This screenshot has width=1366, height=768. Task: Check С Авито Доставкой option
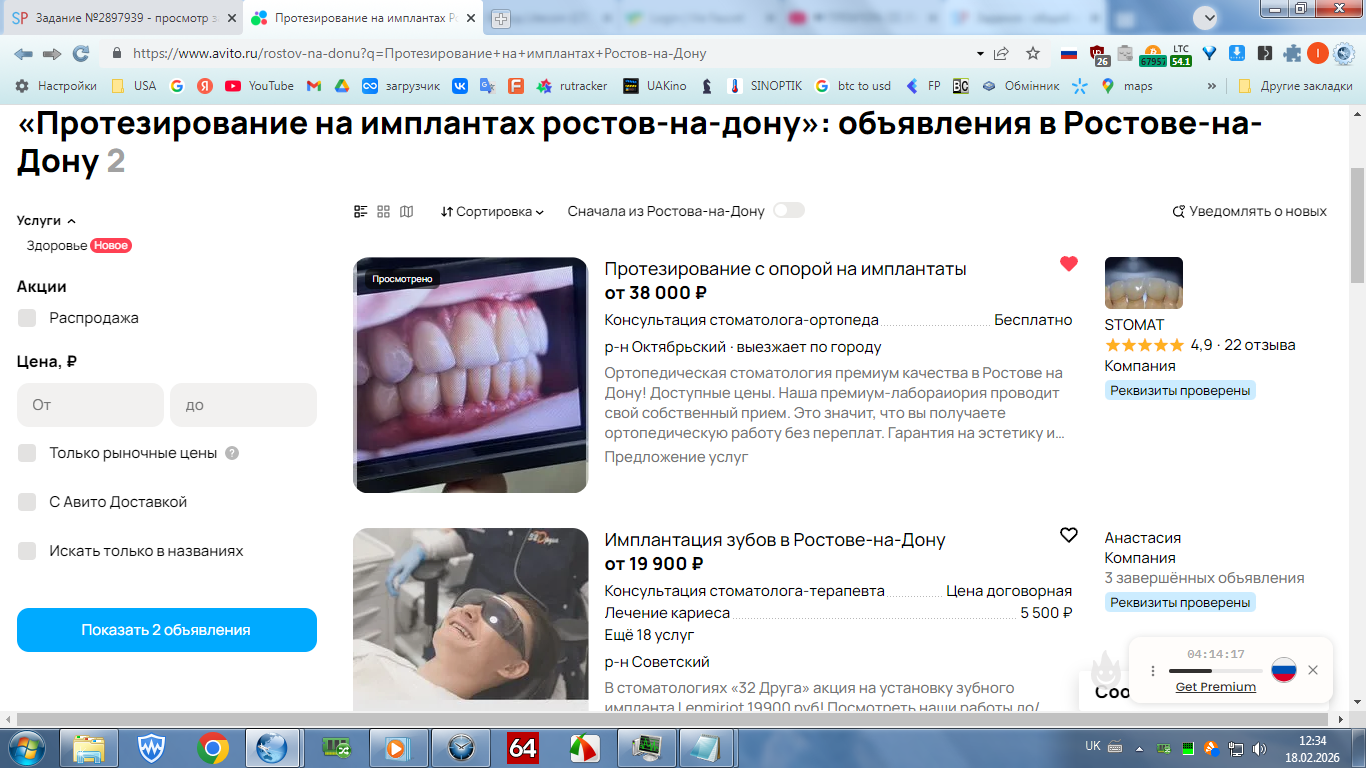tap(27, 502)
